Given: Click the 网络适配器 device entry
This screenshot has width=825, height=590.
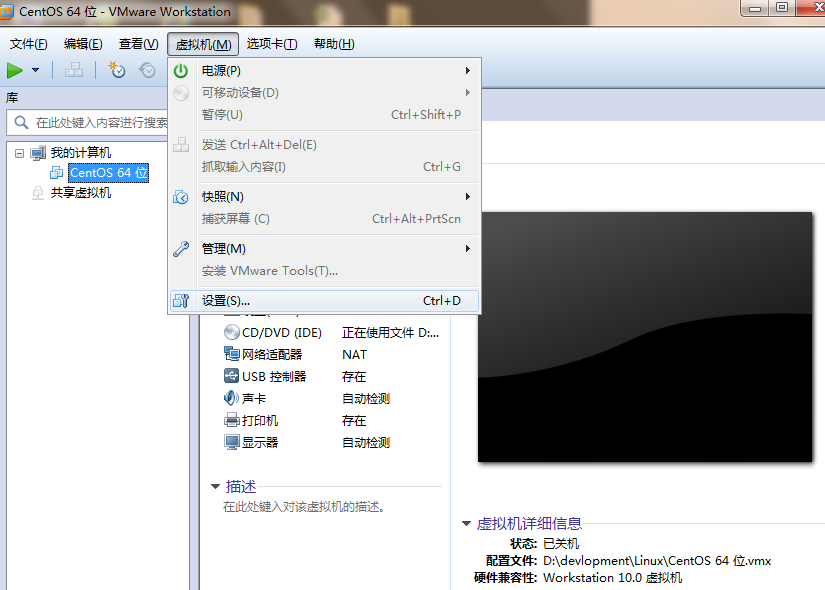Looking at the screenshot, I should click(272, 355).
